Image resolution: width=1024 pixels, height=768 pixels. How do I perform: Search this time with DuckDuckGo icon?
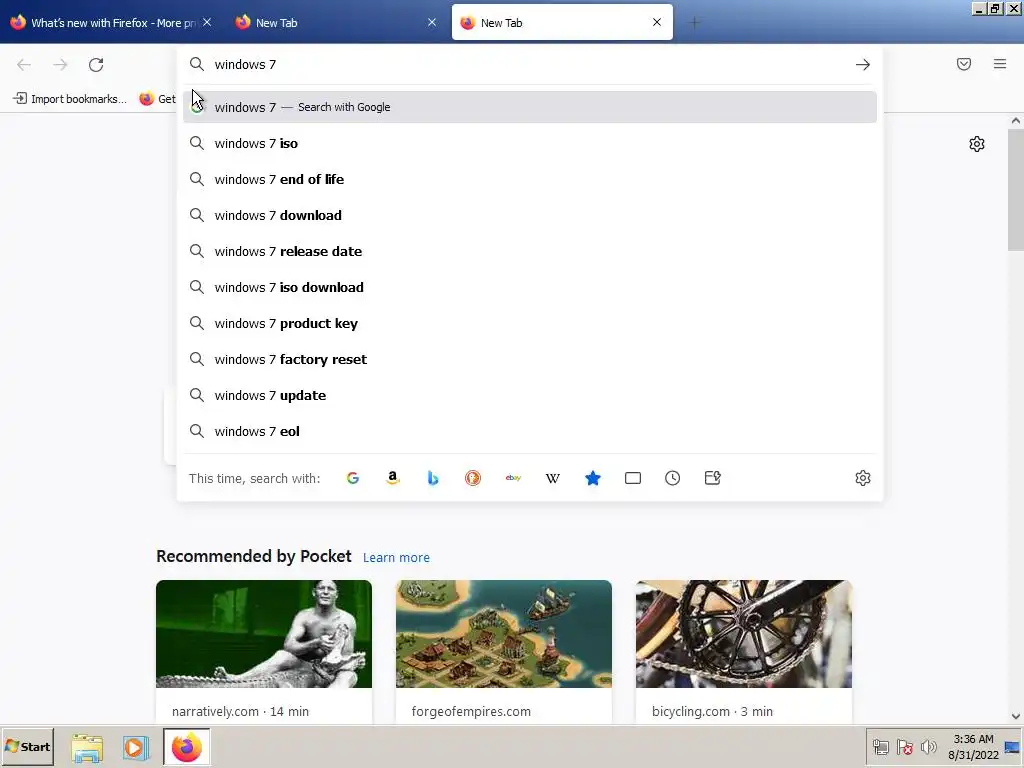click(473, 478)
